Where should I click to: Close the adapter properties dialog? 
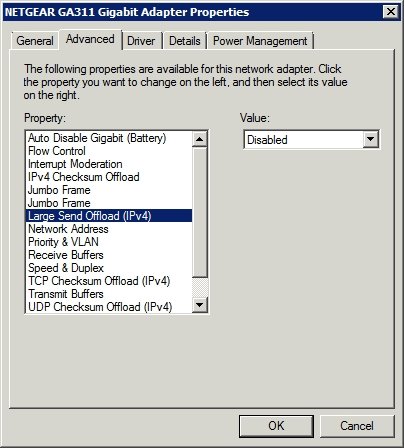pos(391,12)
